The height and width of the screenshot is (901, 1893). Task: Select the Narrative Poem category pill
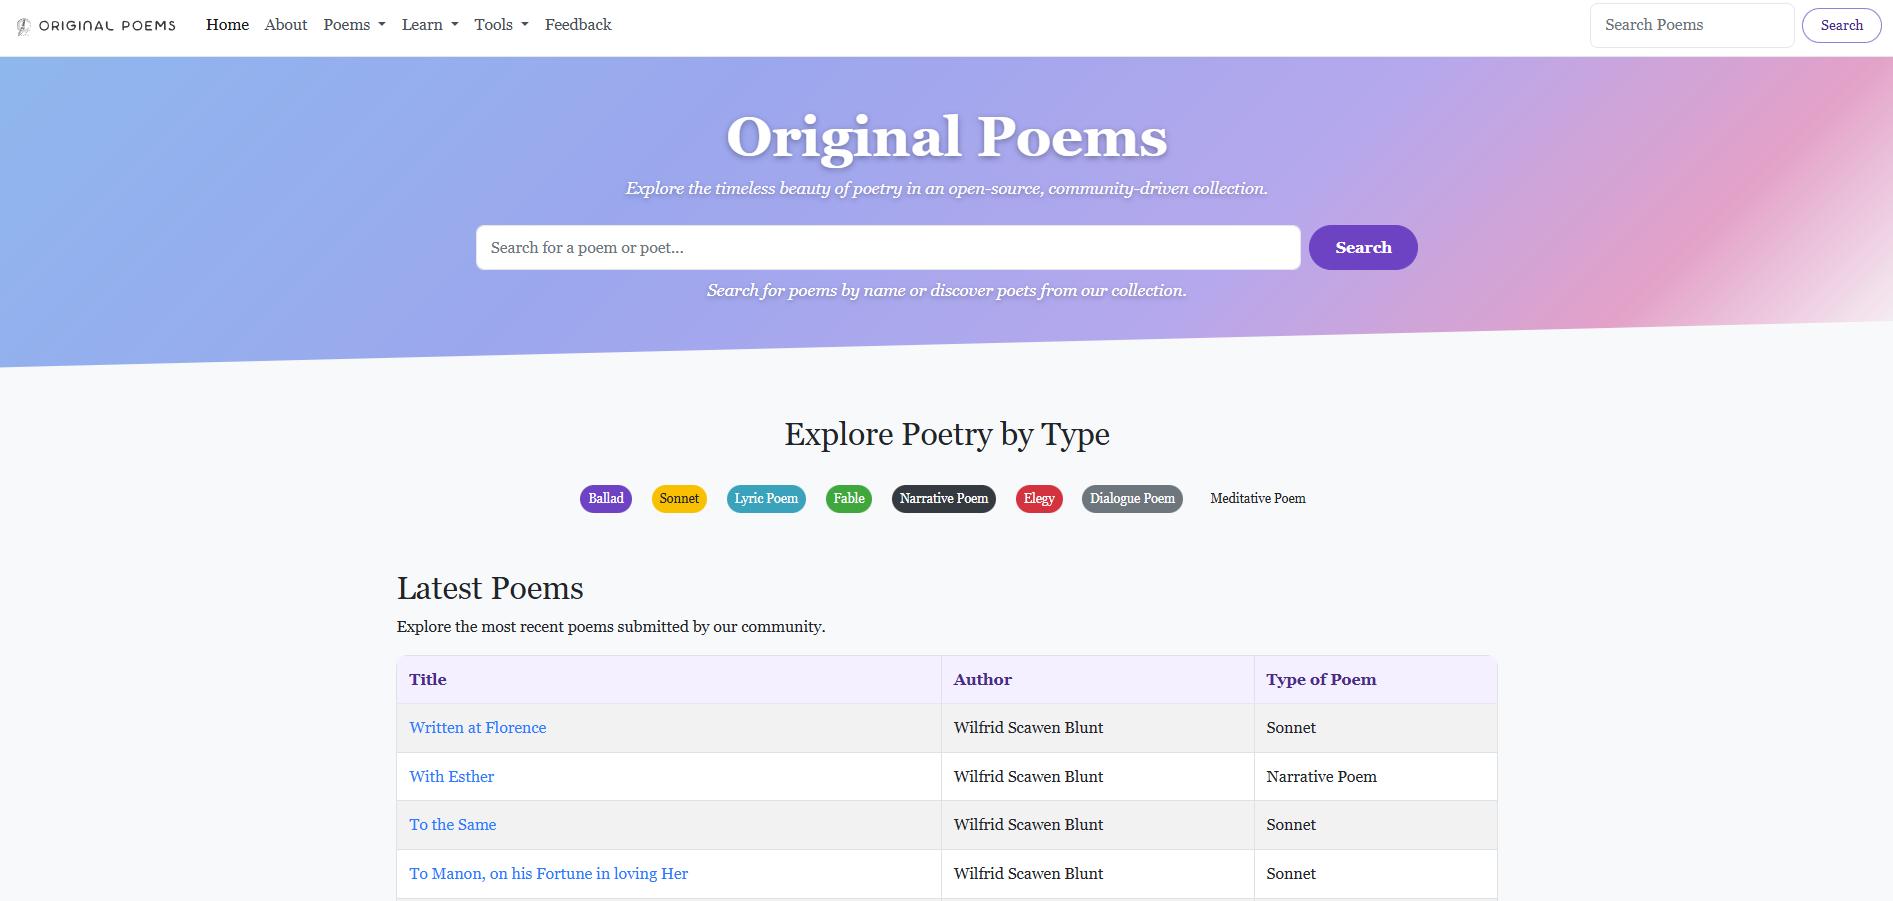[943, 498]
